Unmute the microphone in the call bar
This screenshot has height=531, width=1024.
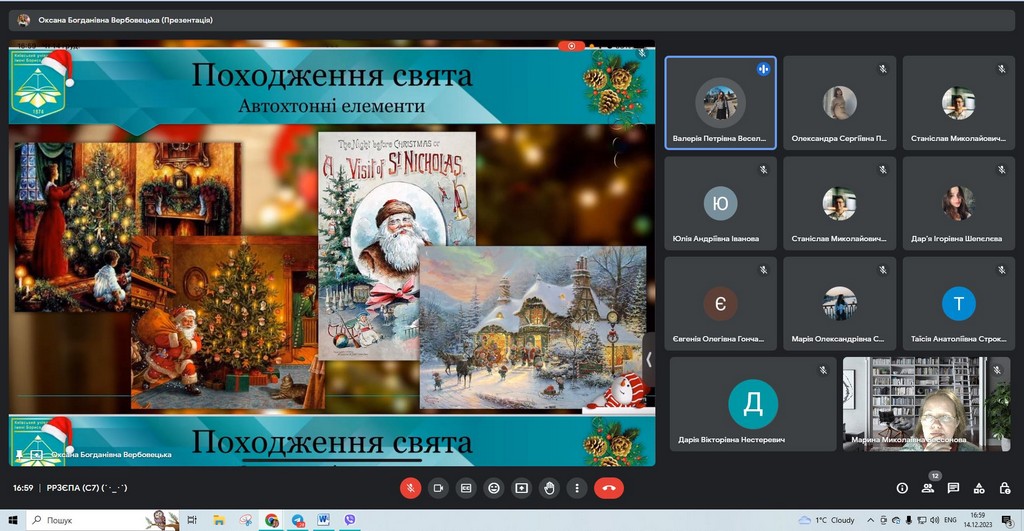(x=409, y=488)
